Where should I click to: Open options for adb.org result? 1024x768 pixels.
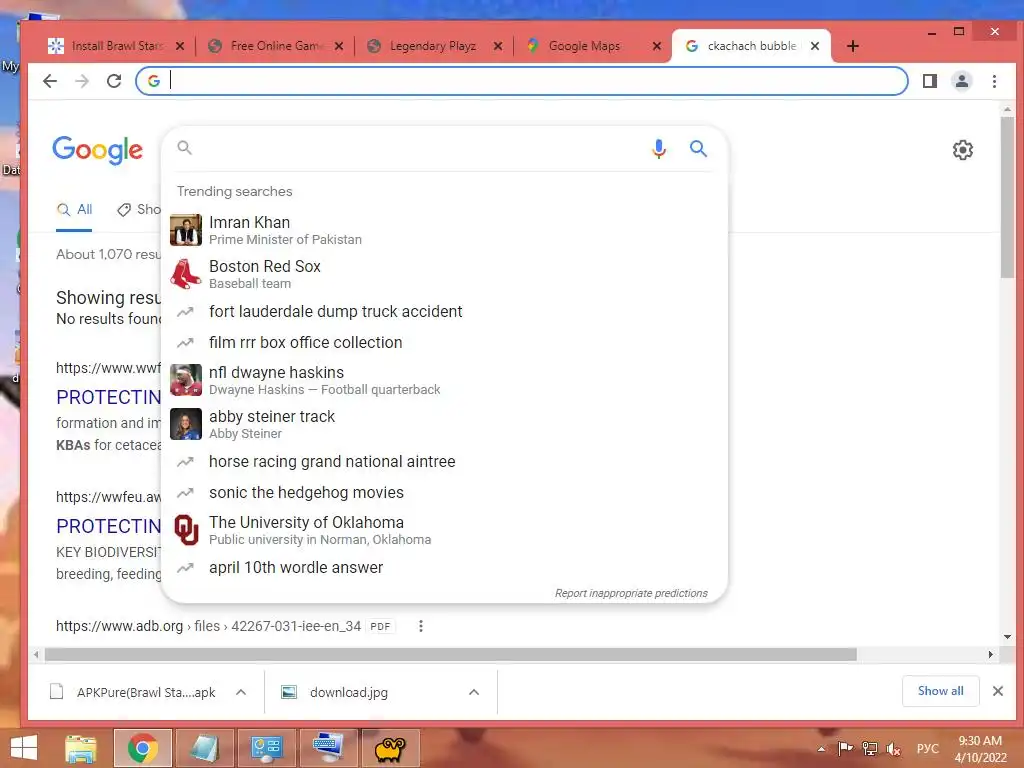point(421,626)
